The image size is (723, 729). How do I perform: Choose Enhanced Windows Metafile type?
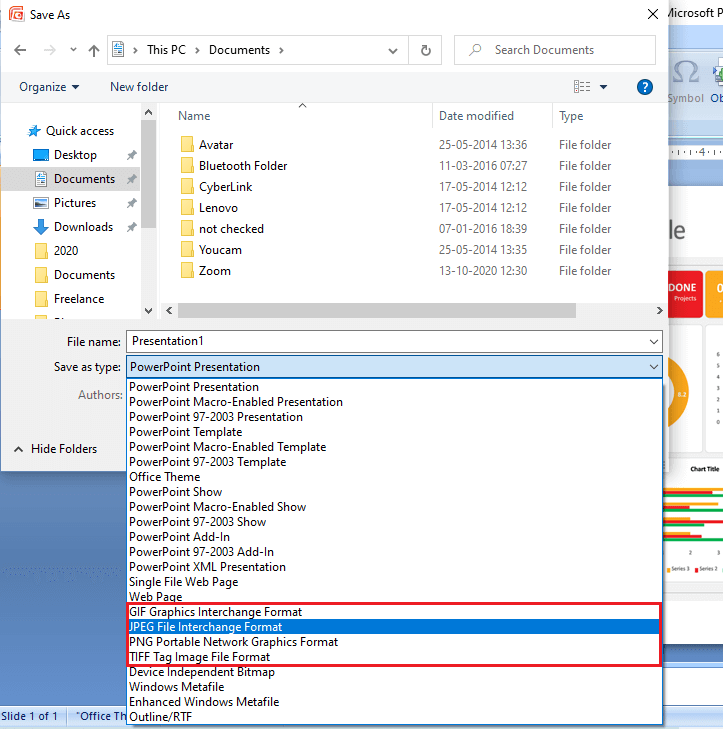pyautogui.click(x=394, y=702)
